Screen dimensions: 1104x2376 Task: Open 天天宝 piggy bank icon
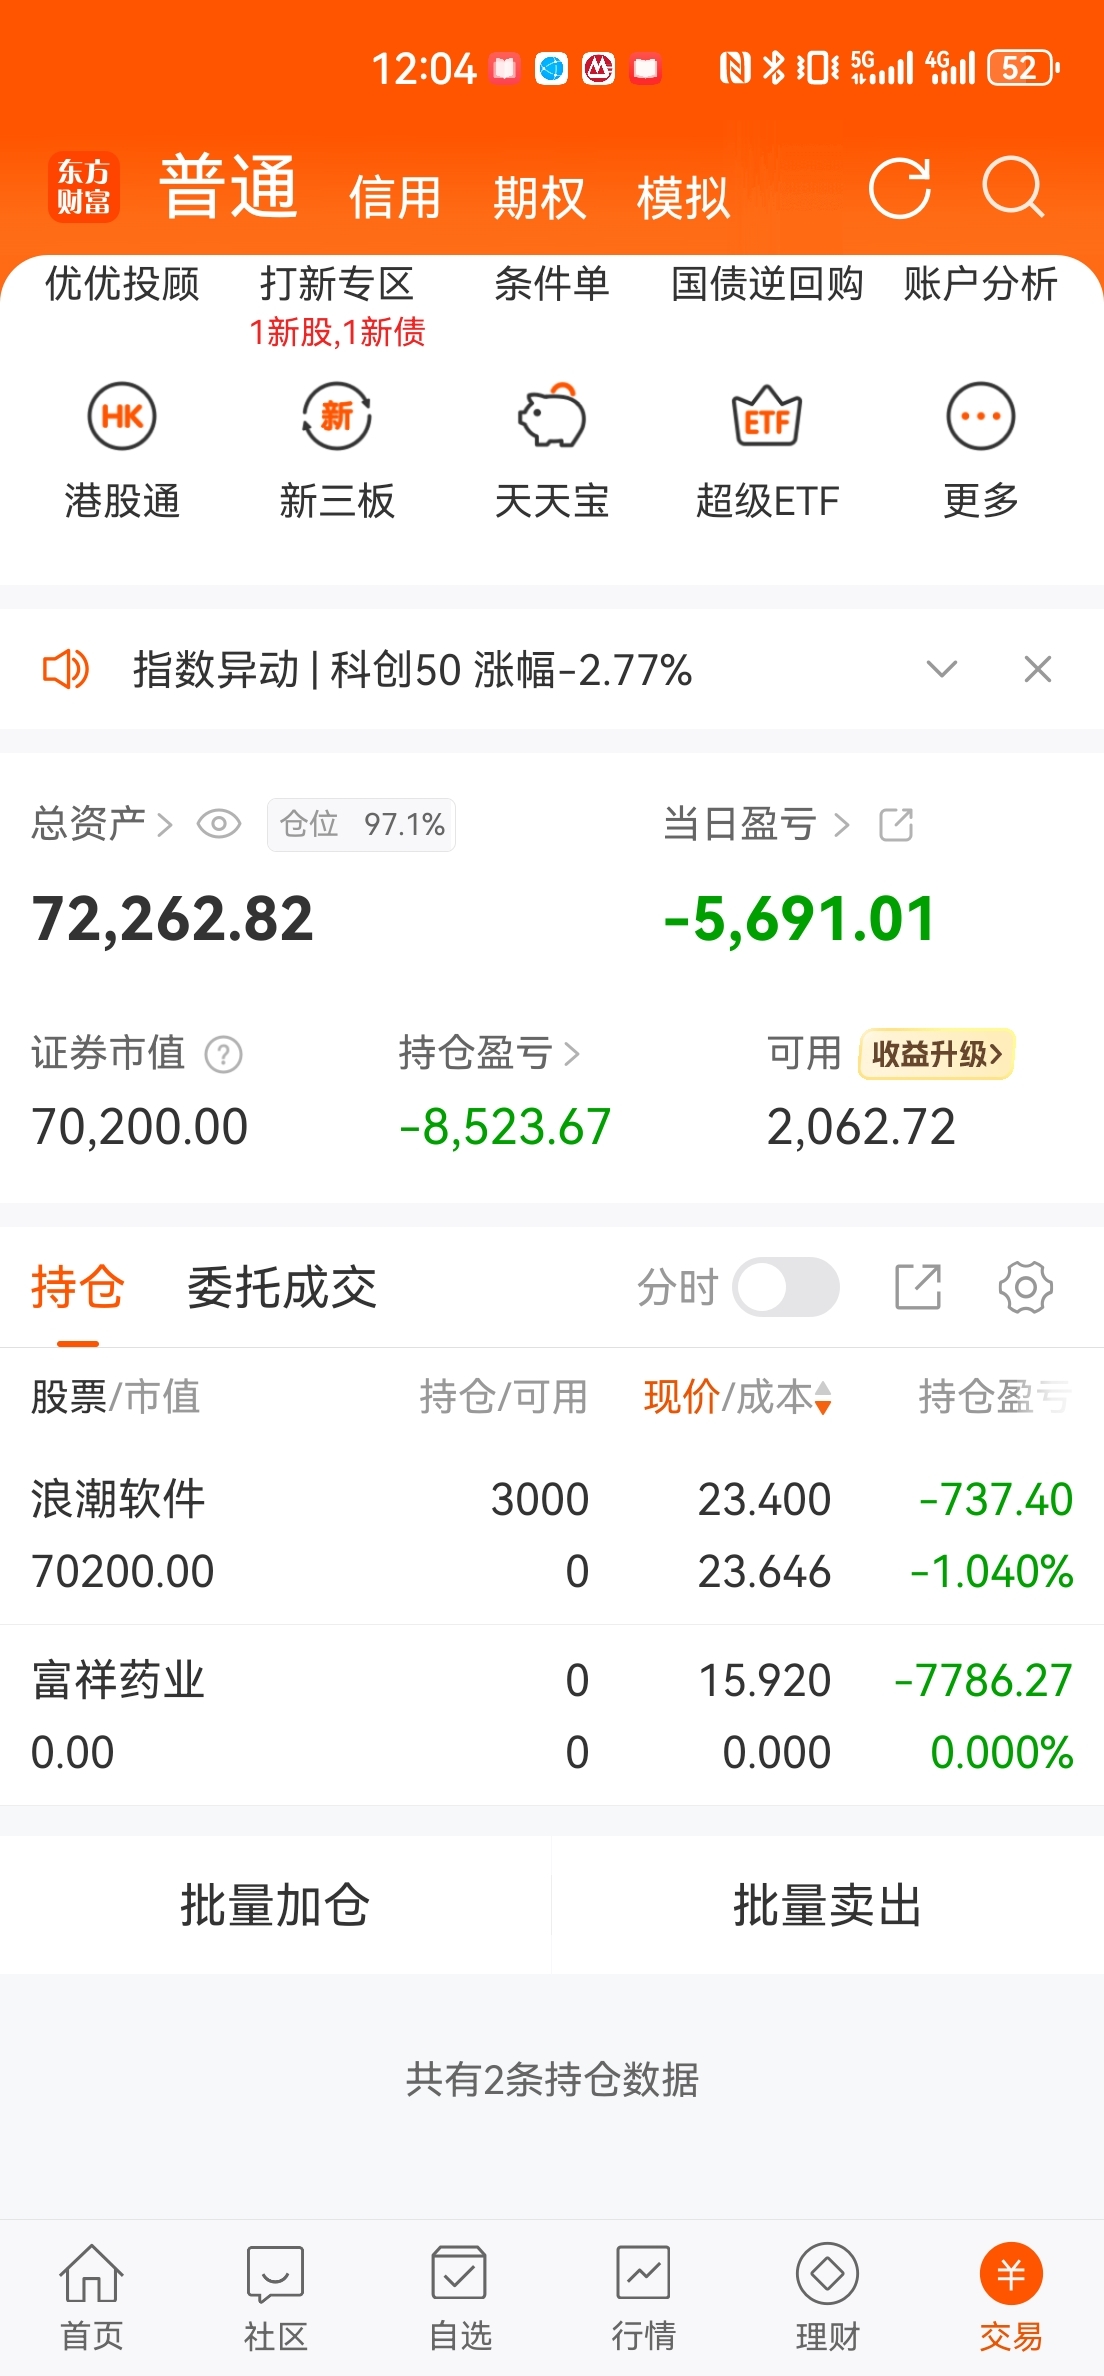coord(552,416)
